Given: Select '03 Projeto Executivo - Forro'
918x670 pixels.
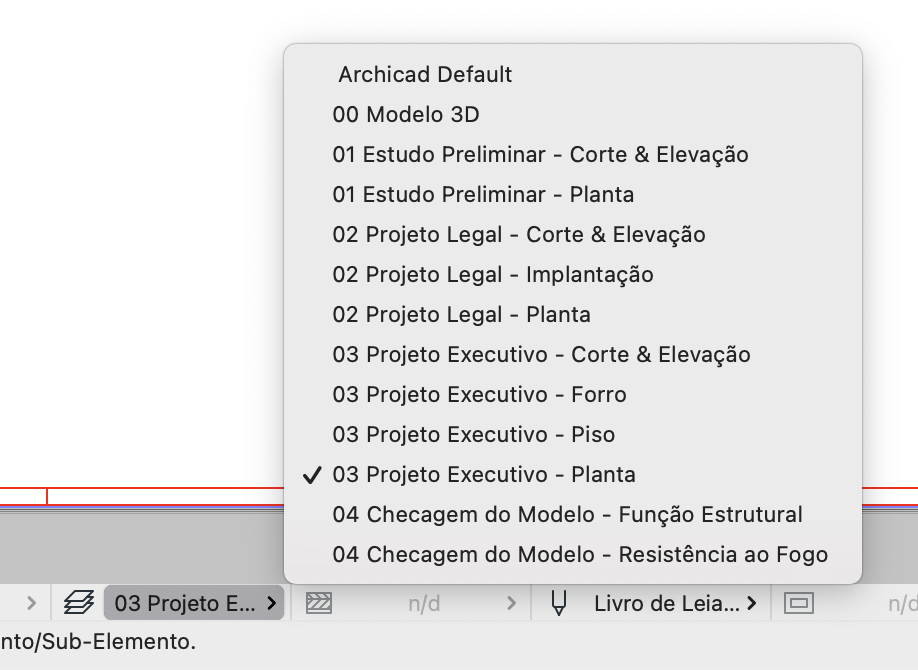Looking at the screenshot, I should (x=478, y=394).
